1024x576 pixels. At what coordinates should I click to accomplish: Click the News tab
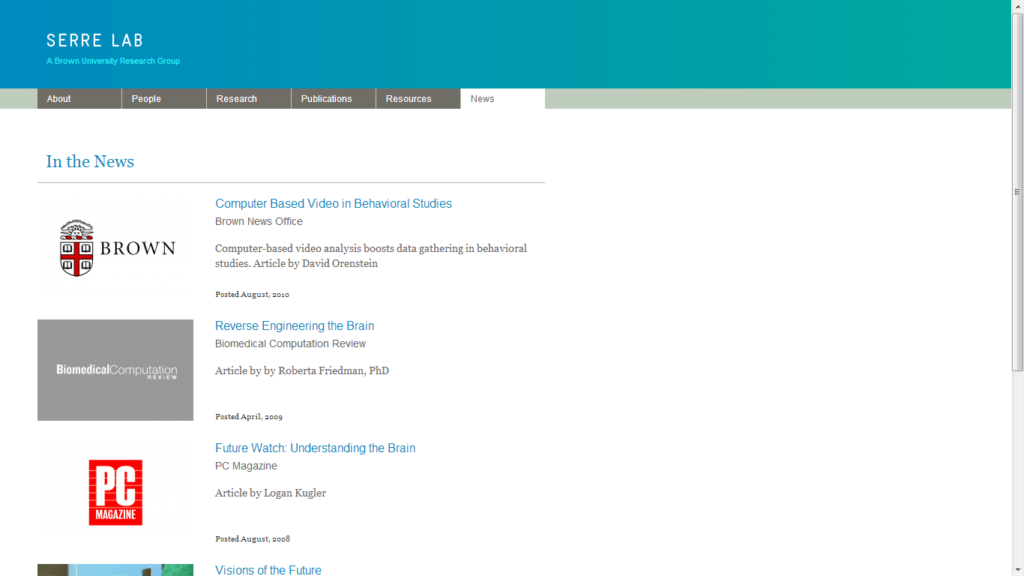(503, 99)
